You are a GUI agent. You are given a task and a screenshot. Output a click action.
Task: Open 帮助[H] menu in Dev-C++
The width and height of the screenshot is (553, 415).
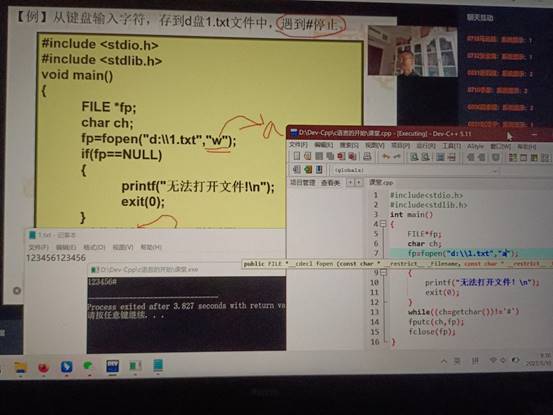click(527, 147)
